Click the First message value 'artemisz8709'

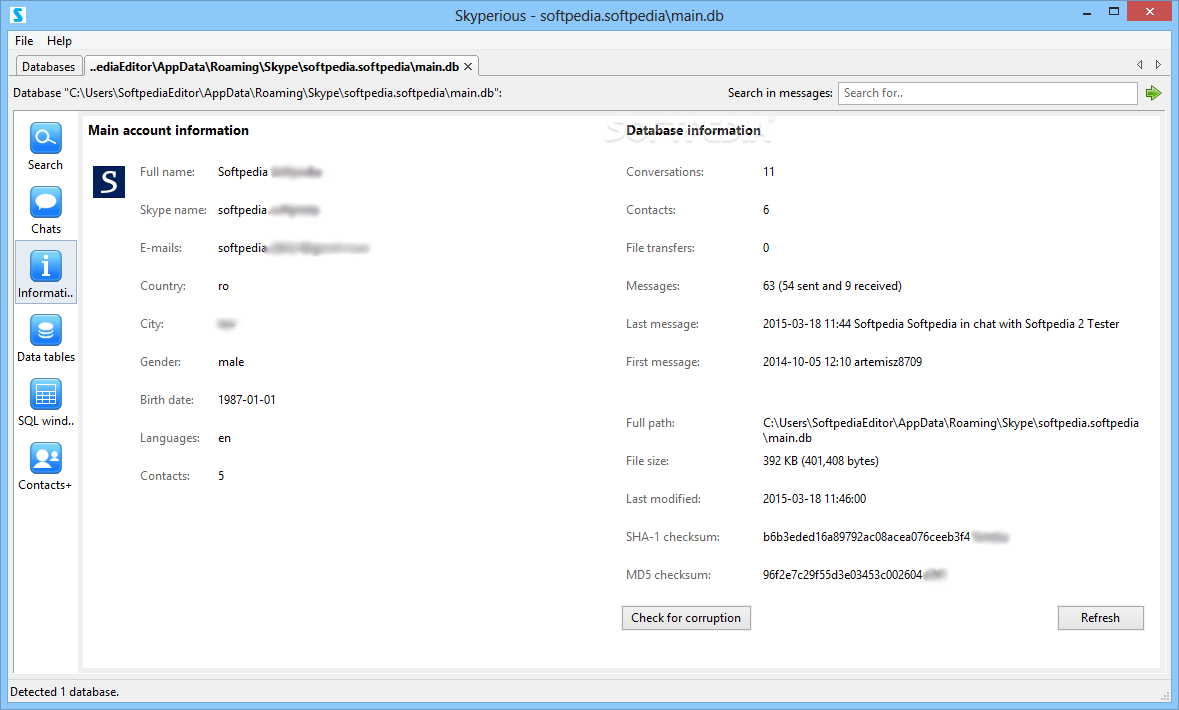(x=888, y=362)
